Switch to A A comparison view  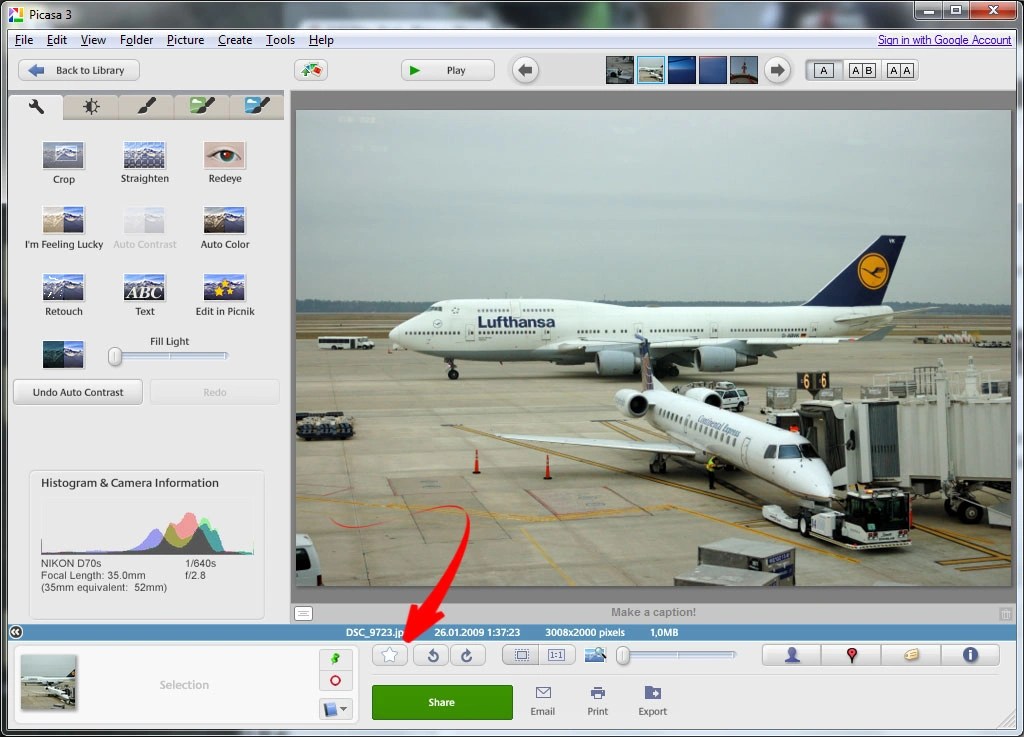(x=900, y=71)
